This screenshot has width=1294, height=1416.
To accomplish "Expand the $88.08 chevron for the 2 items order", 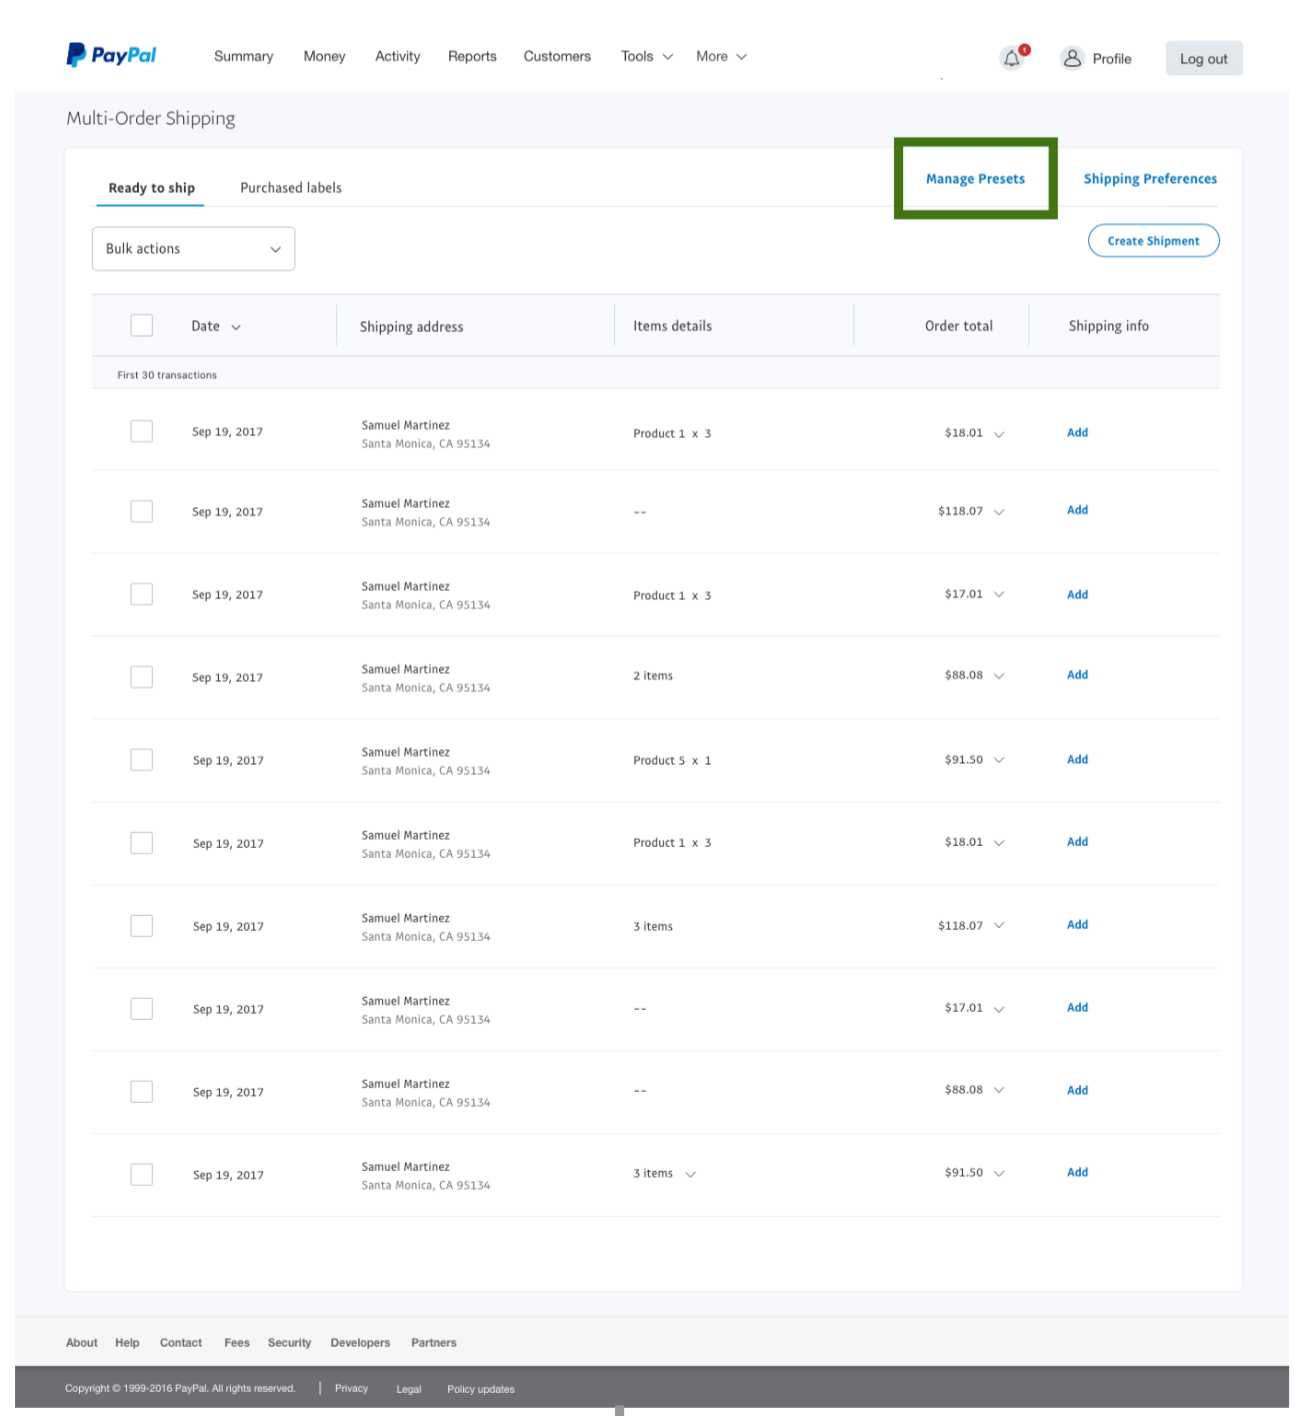I will tap(999, 676).
